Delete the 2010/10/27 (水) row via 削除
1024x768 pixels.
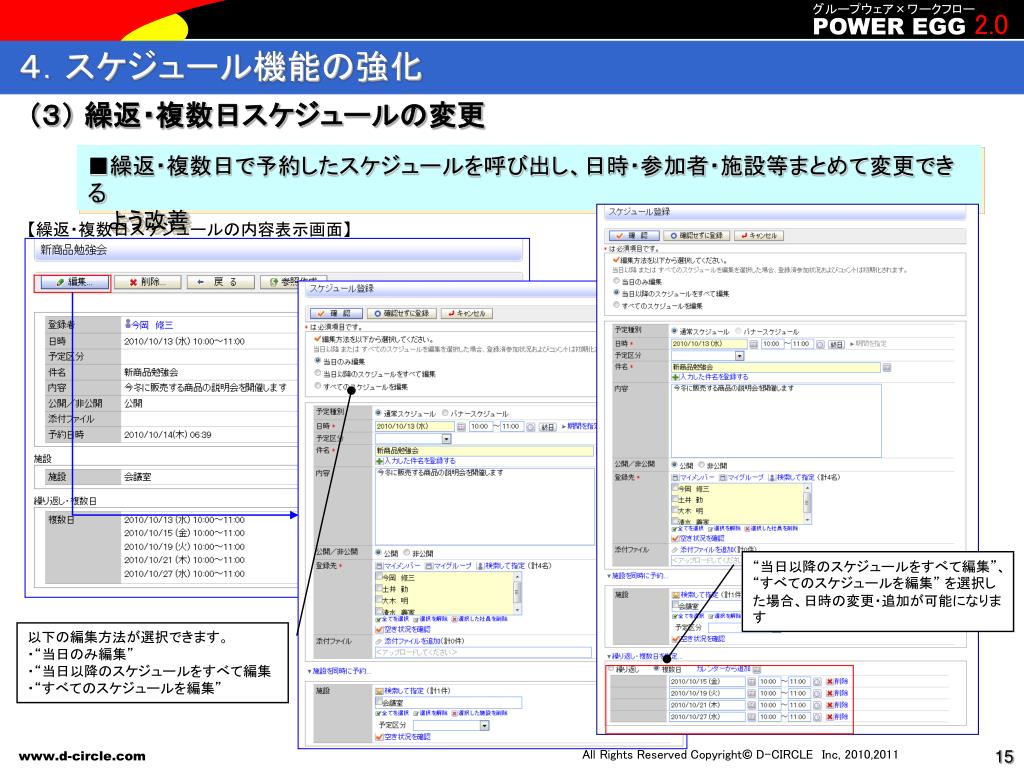coord(837,717)
